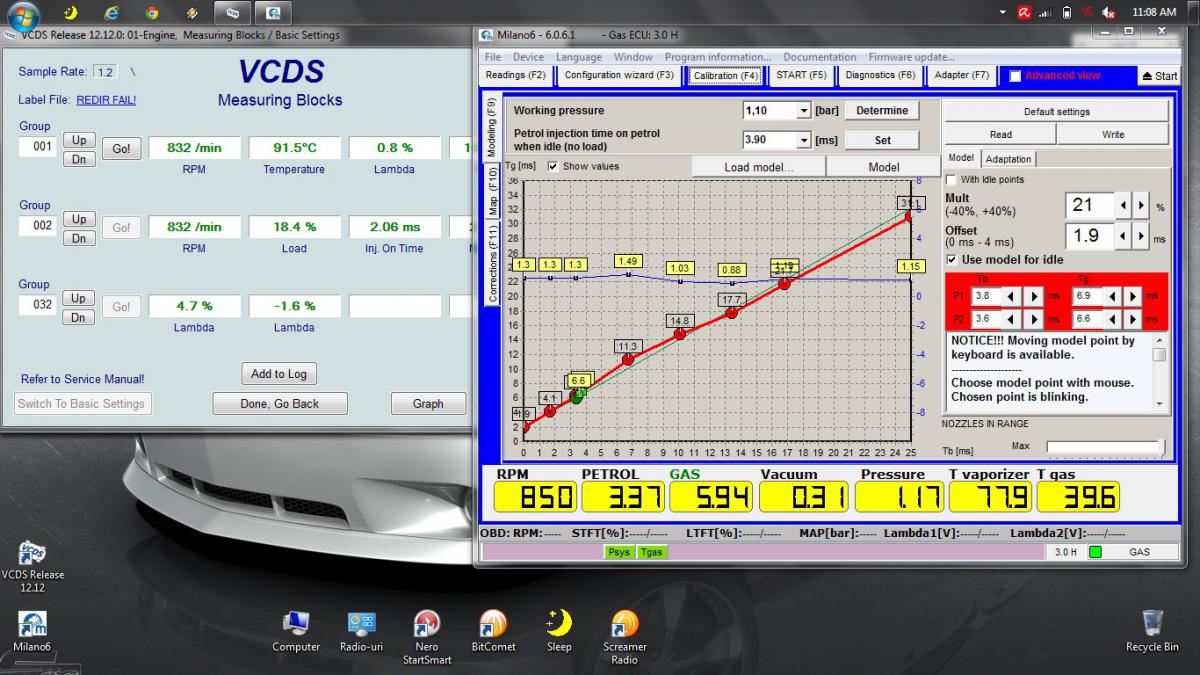Show hidden system tray icons
Image resolution: width=1200 pixels, height=675 pixels.
pyautogui.click(x=1003, y=13)
